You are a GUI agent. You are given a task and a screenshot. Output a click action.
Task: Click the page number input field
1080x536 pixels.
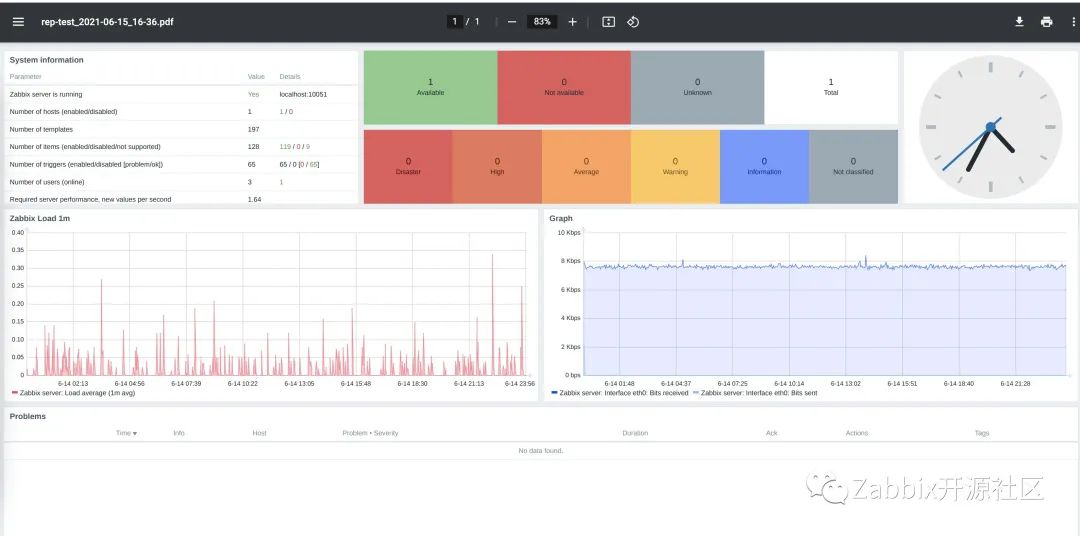coord(454,21)
